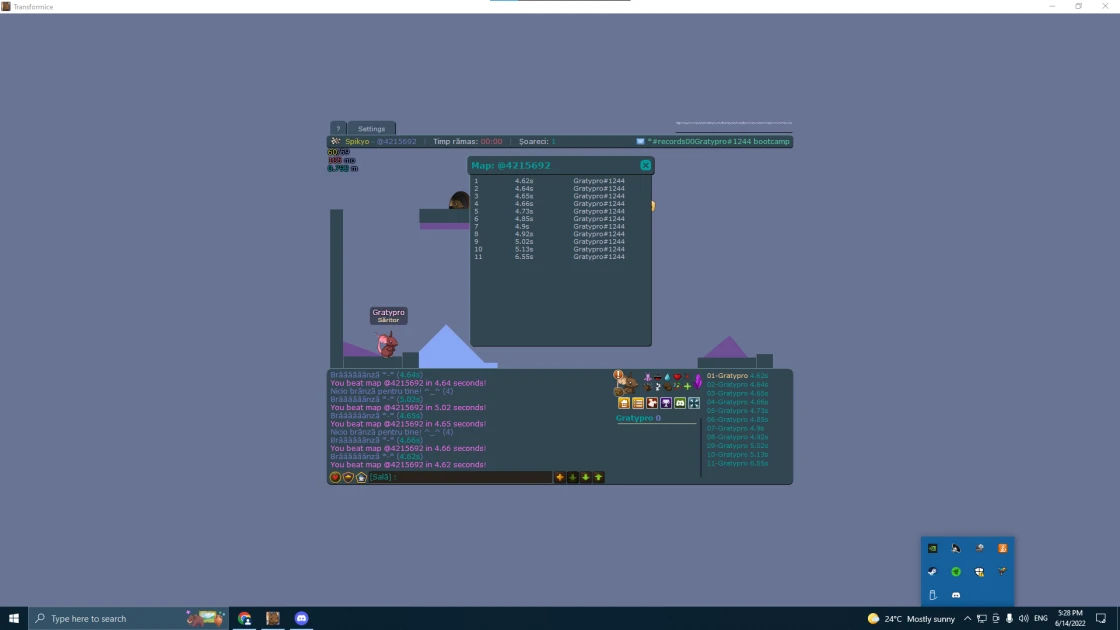Screen dimensions: 1120x630
Task: Click the green plus emote icon
Action: pyautogui.click(x=687, y=386)
